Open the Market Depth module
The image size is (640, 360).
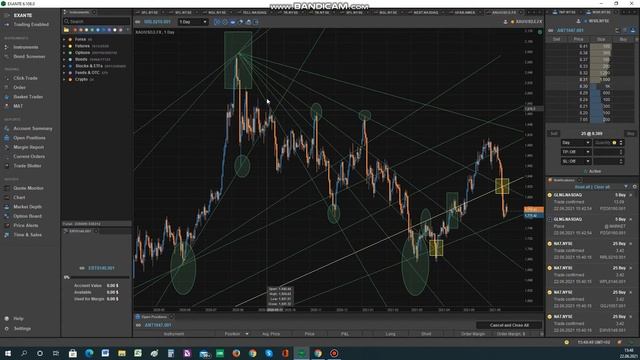tap(27, 207)
